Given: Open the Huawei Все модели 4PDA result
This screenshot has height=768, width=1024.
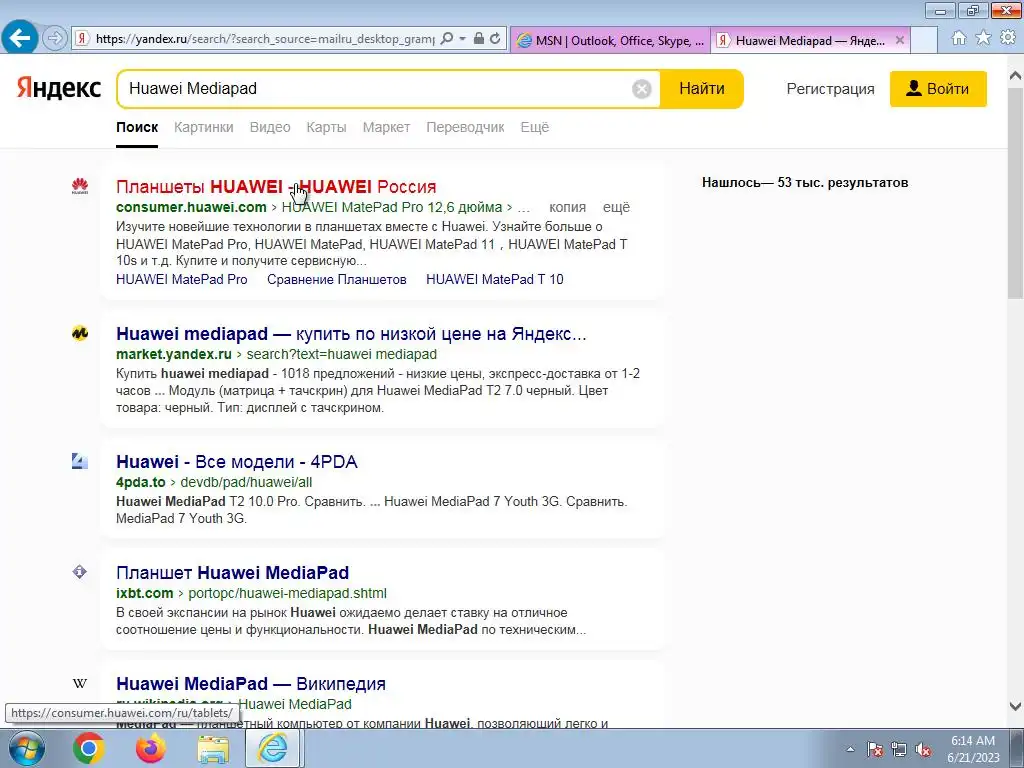Looking at the screenshot, I should tap(236, 462).
